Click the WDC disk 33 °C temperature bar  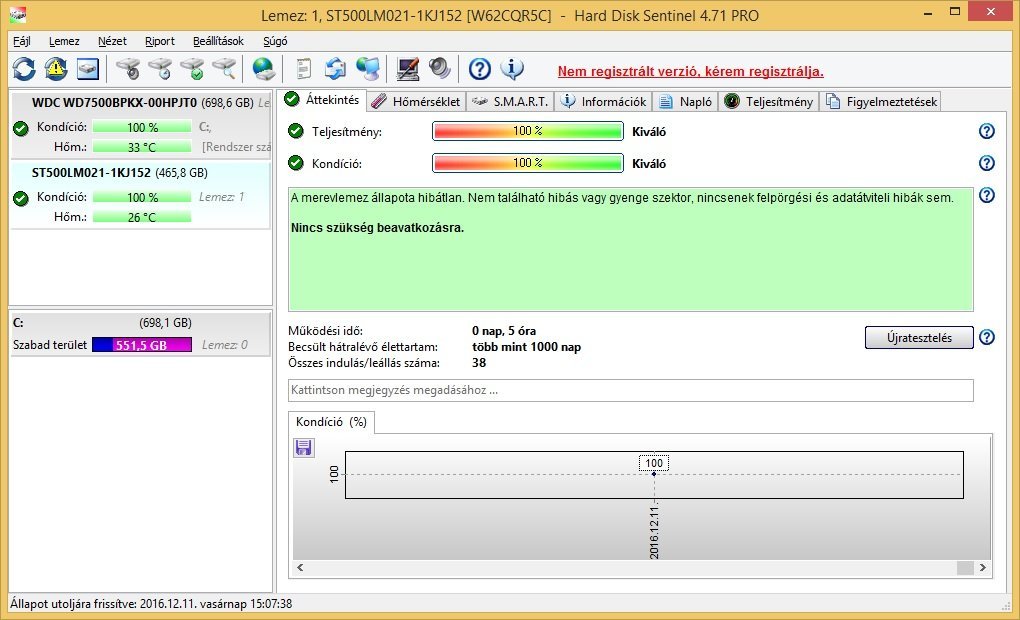pos(142,147)
